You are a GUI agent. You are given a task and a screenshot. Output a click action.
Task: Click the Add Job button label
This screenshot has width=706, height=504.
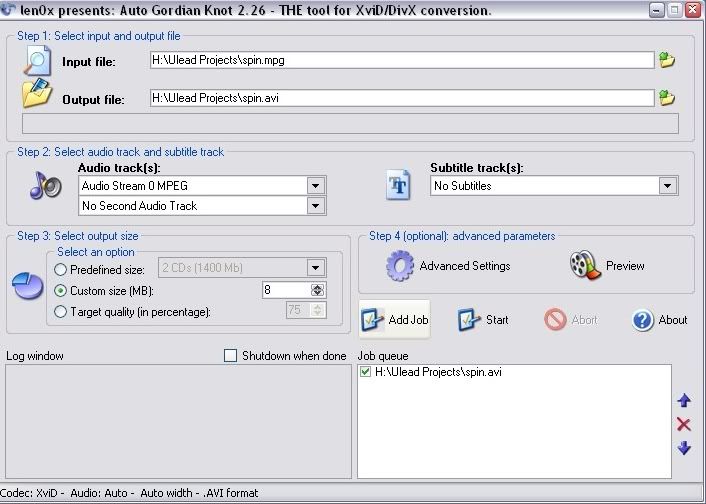408,320
